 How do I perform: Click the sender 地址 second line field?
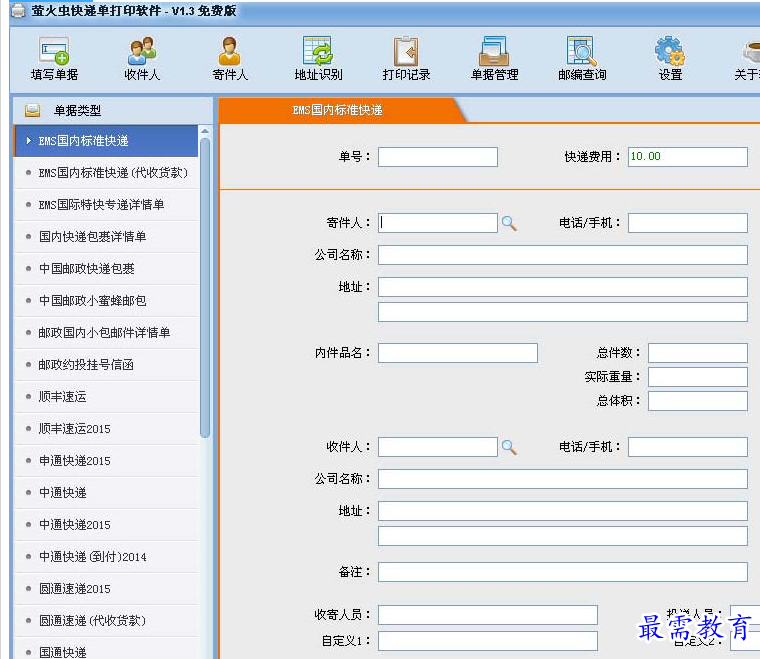click(x=563, y=312)
